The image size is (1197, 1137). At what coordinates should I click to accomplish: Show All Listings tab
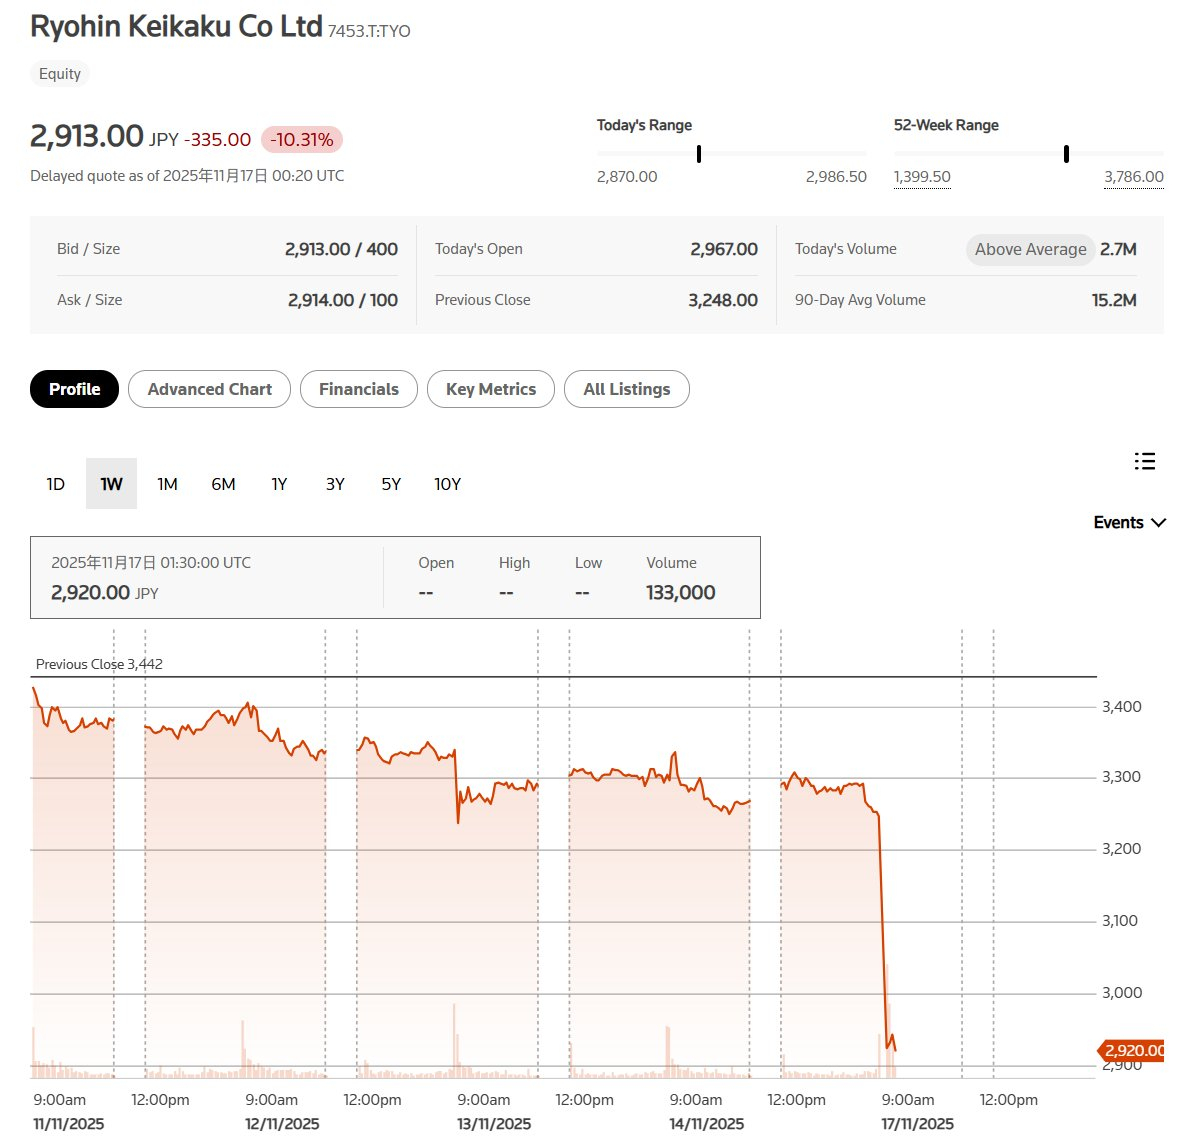pyautogui.click(x=626, y=389)
